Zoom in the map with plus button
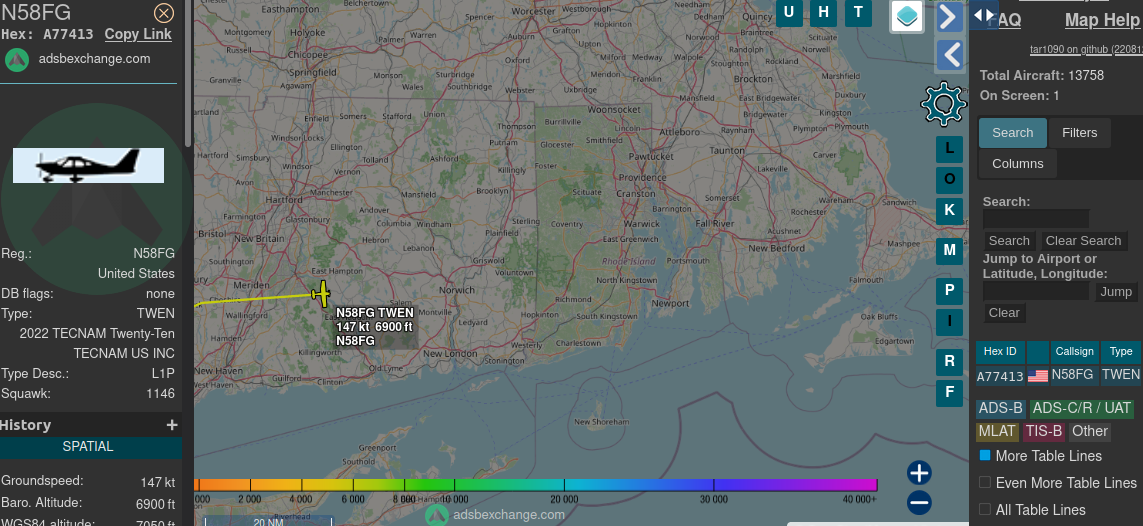Image resolution: width=1143 pixels, height=526 pixels. pos(919,473)
